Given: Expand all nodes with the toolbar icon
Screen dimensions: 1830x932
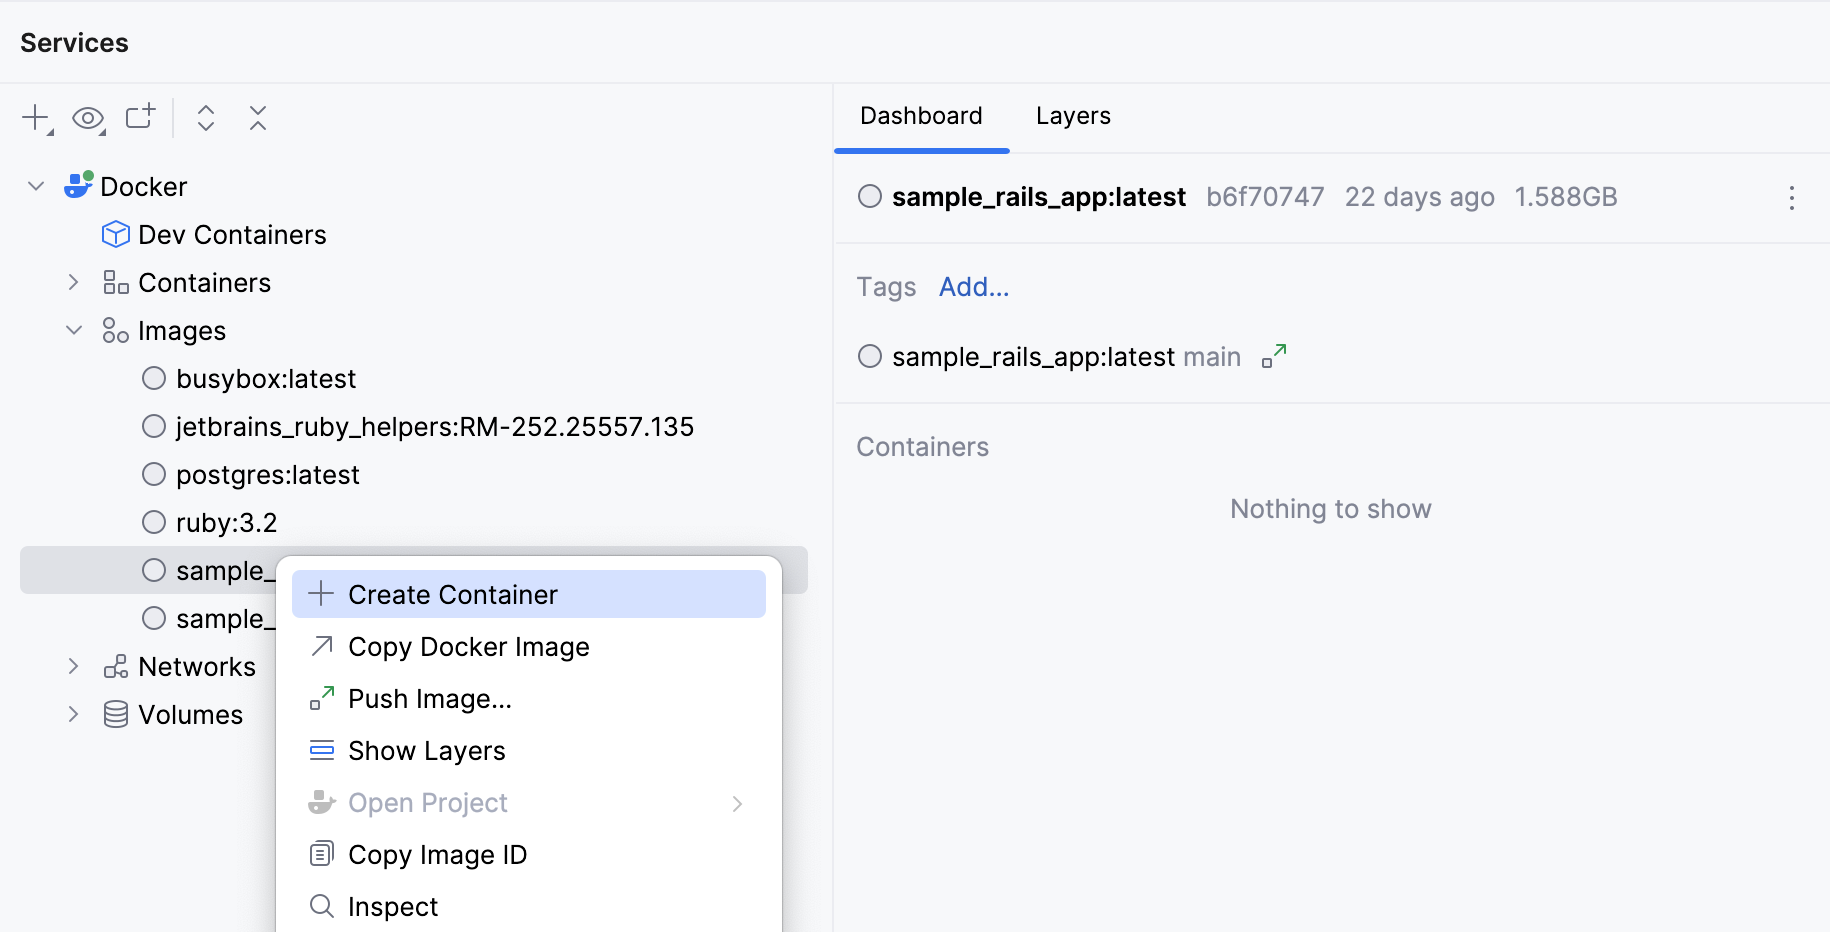Looking at the screenshot, I should [x=205, y=118].
